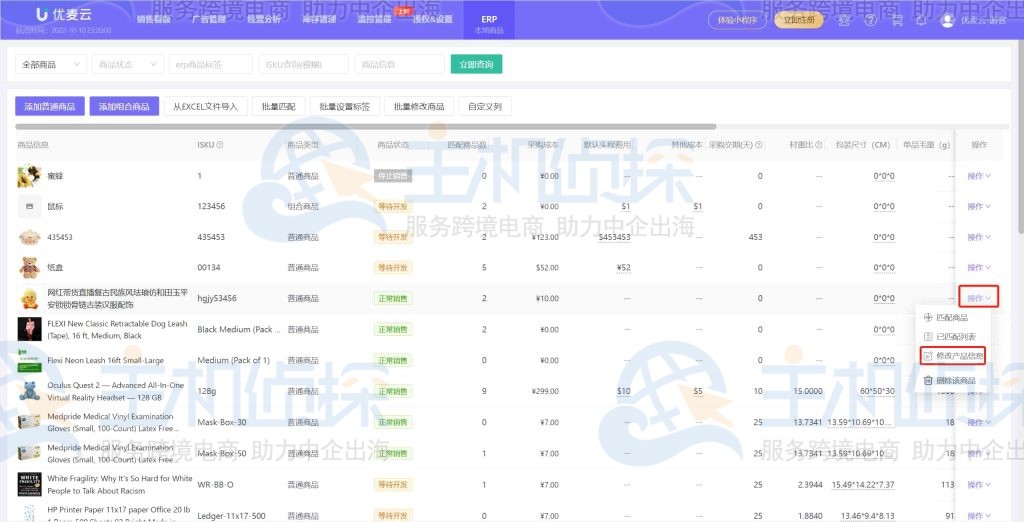Expand 操作 dropdown for the 蜜蜂 row
The height and width of the screenshot is (522, 1024).
978,177
